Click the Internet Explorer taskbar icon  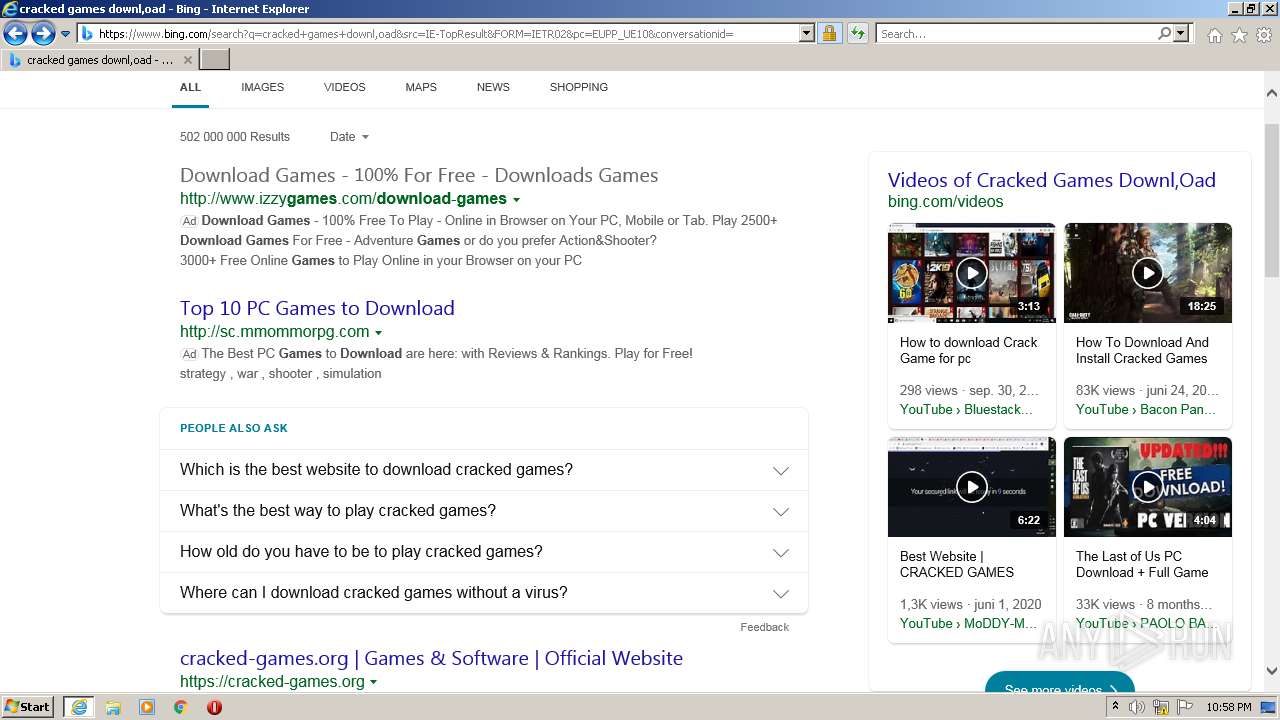[x=78, y=707]
